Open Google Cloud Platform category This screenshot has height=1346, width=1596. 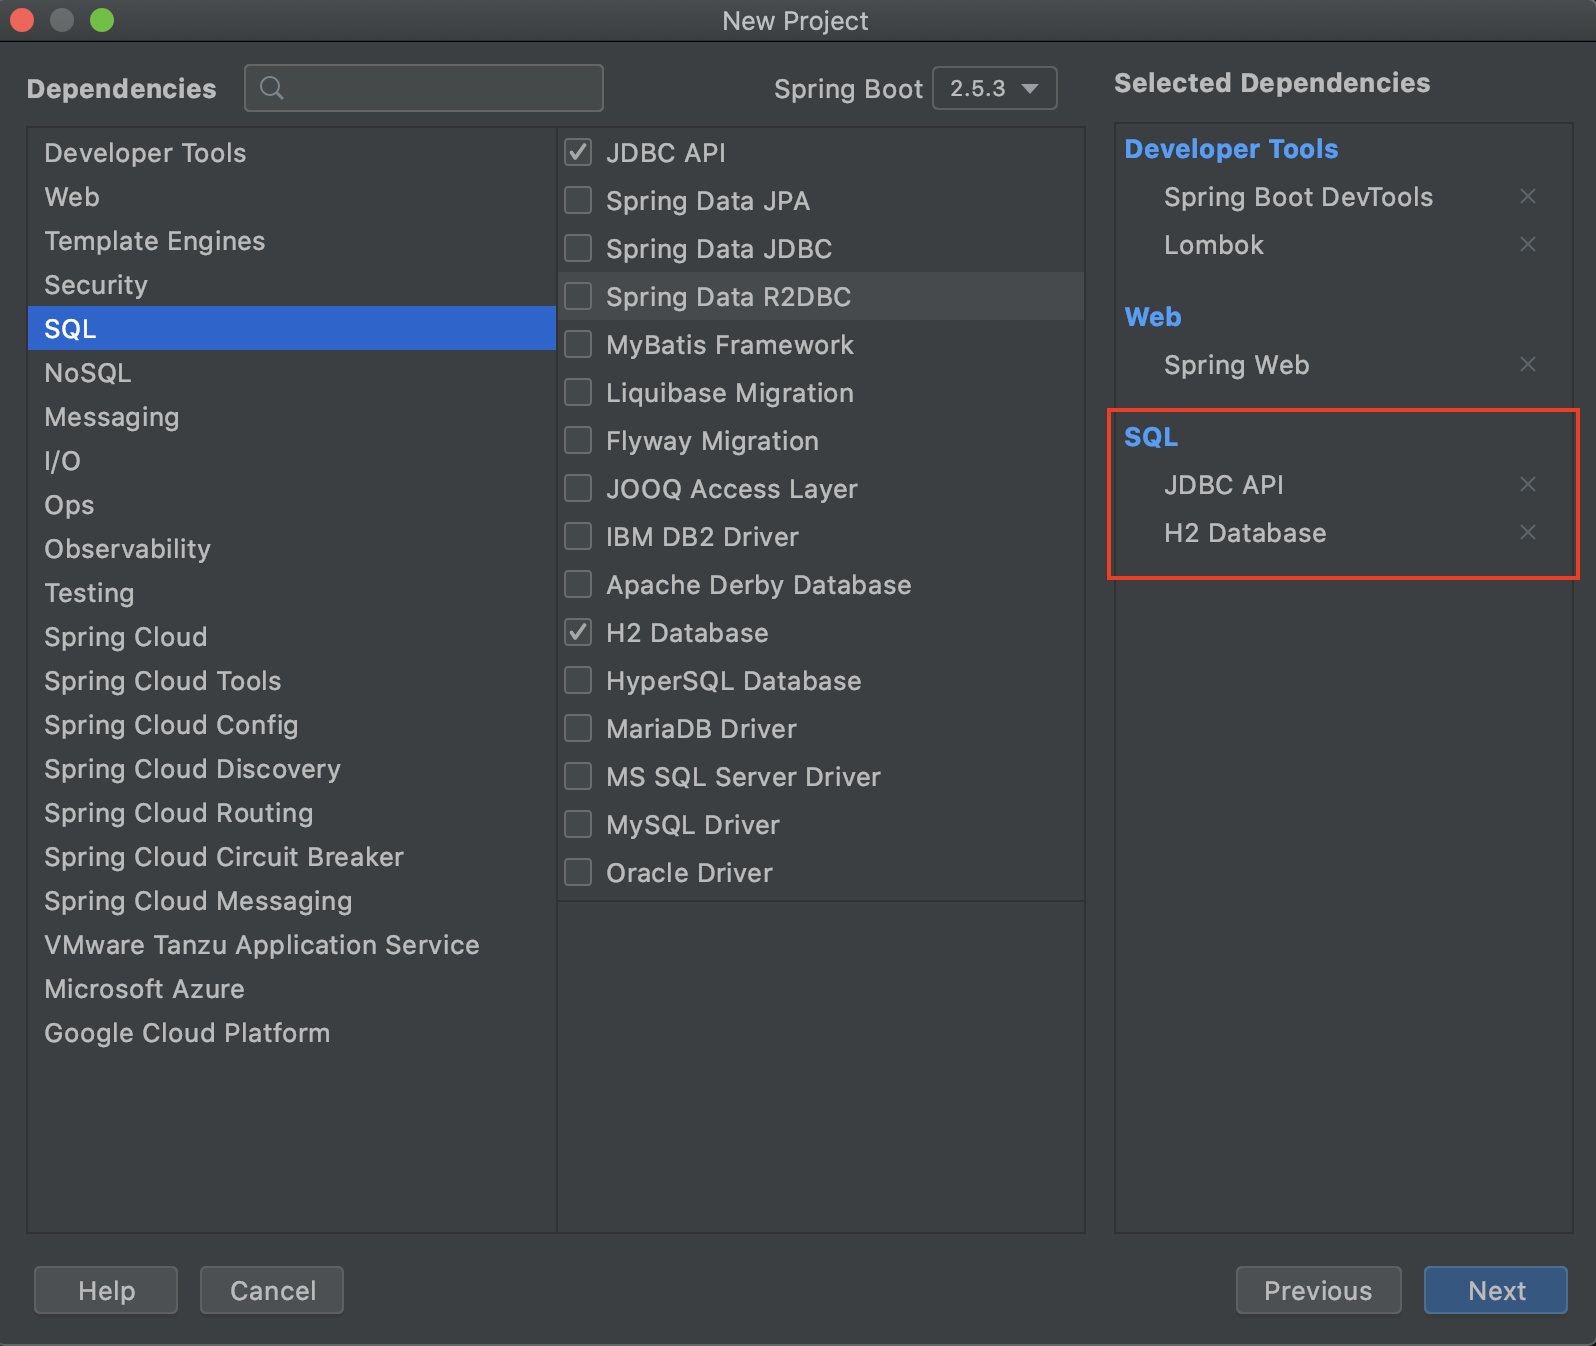pos(291,1032)
